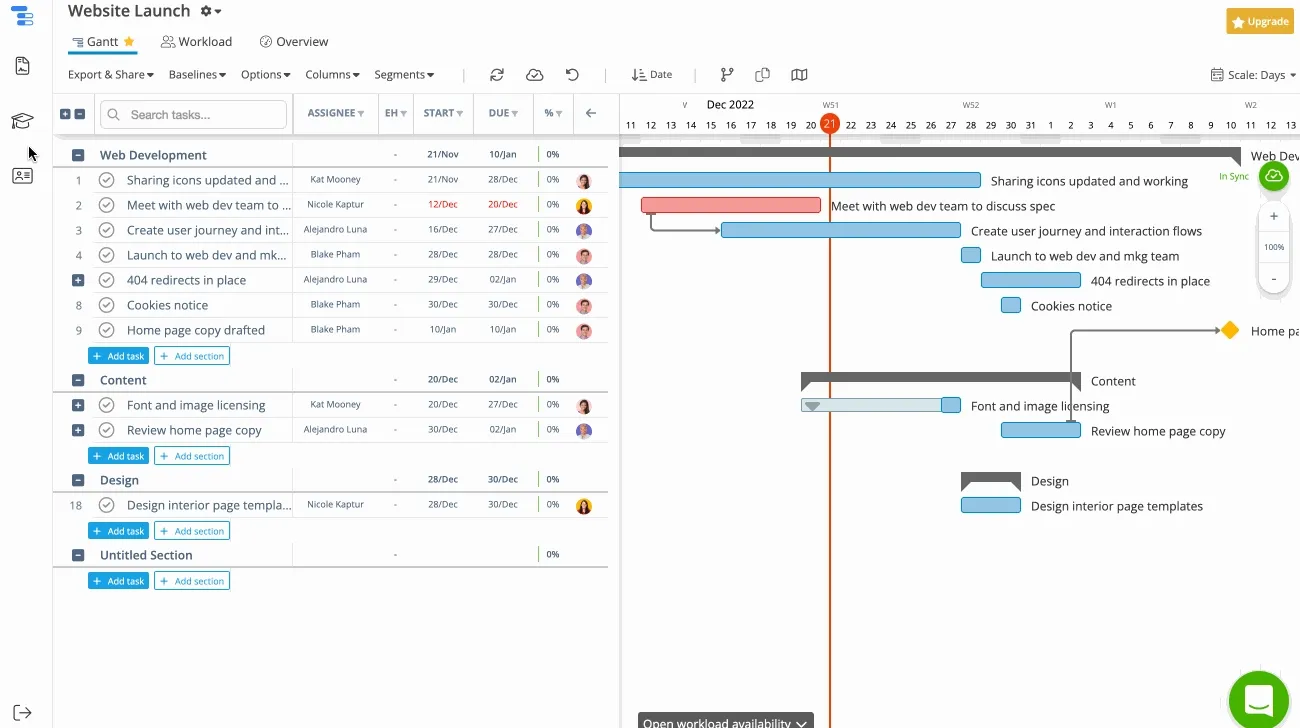
Task: Add section below Content section
Action: coord(192,456)
